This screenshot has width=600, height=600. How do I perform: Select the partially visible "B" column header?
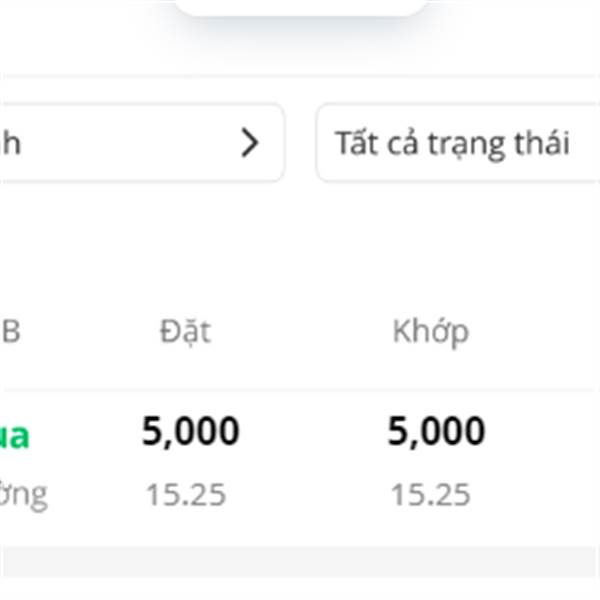11,331
